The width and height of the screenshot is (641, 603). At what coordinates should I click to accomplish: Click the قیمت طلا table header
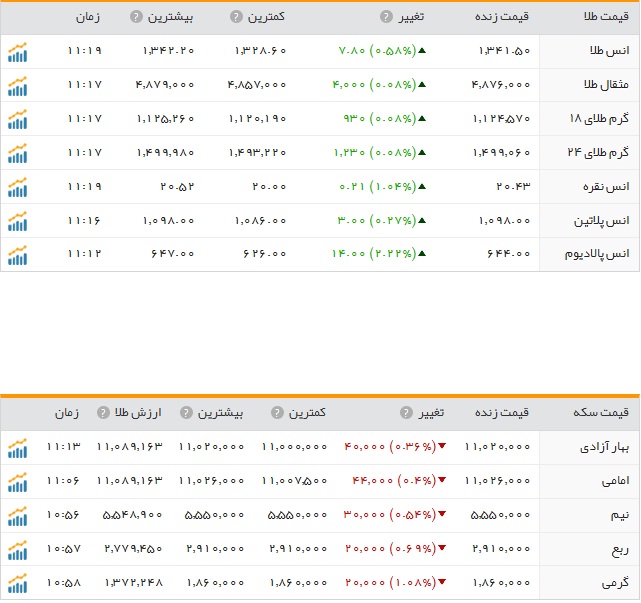click(606, 17)
